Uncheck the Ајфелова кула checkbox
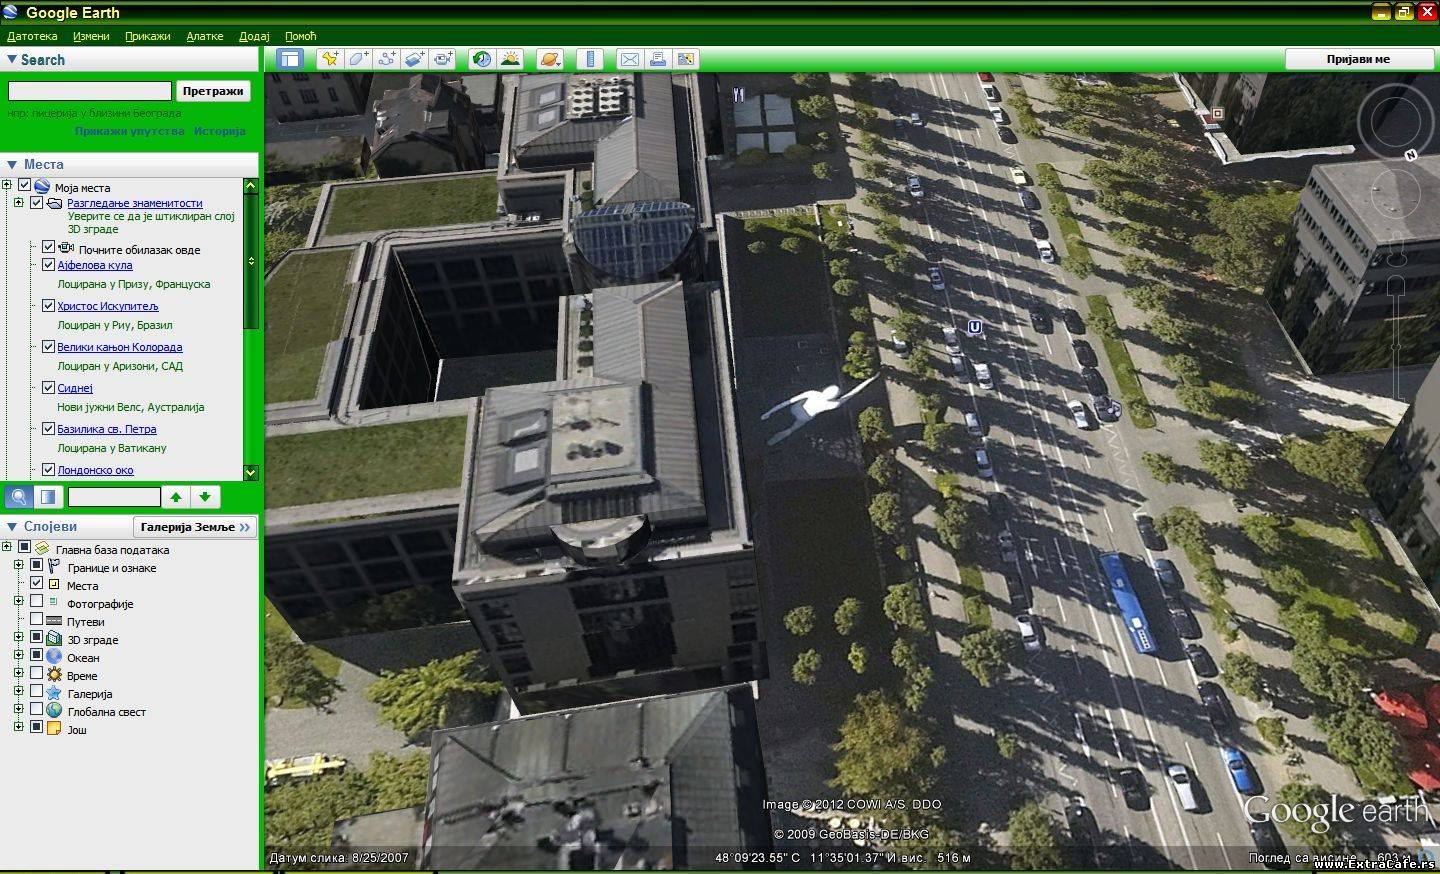Viewport: 1440px width, 874px height. tap(48, 265)
